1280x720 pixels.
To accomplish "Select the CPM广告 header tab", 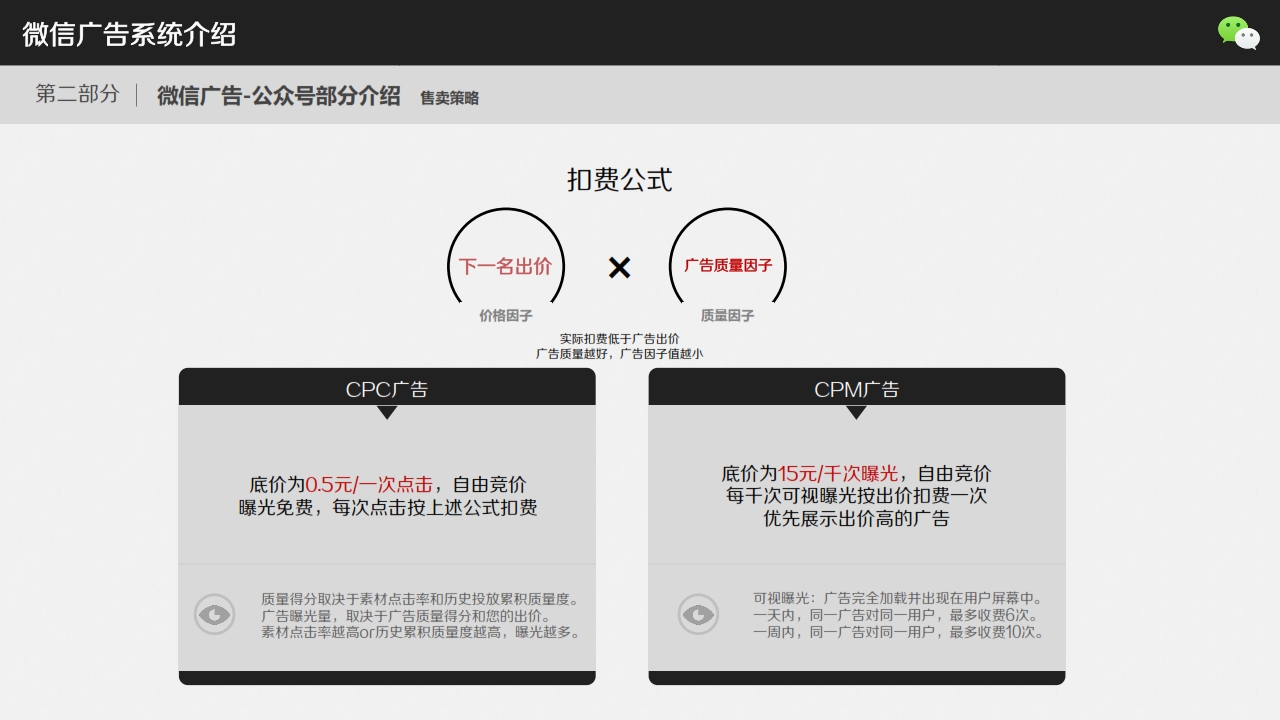I will pyautogui.click(x=856, y=389).
